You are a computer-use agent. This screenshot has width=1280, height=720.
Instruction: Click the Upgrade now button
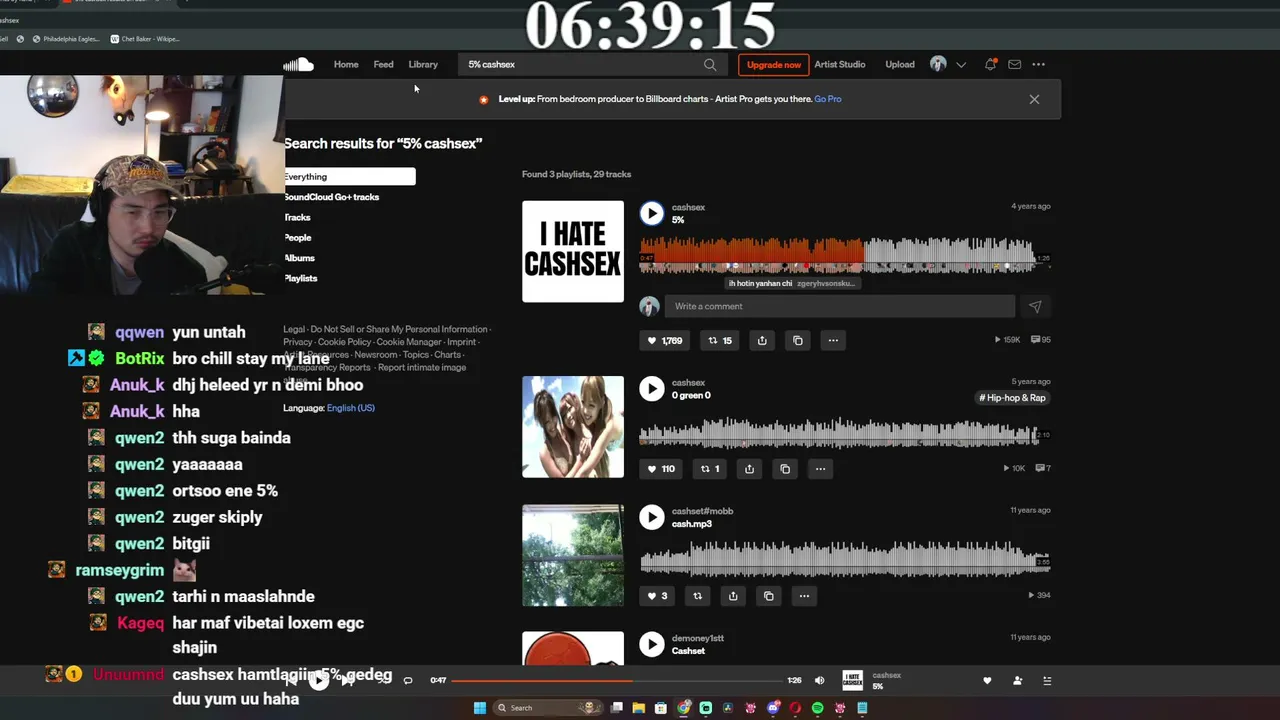pyautogui.click(x=773, y=64)
